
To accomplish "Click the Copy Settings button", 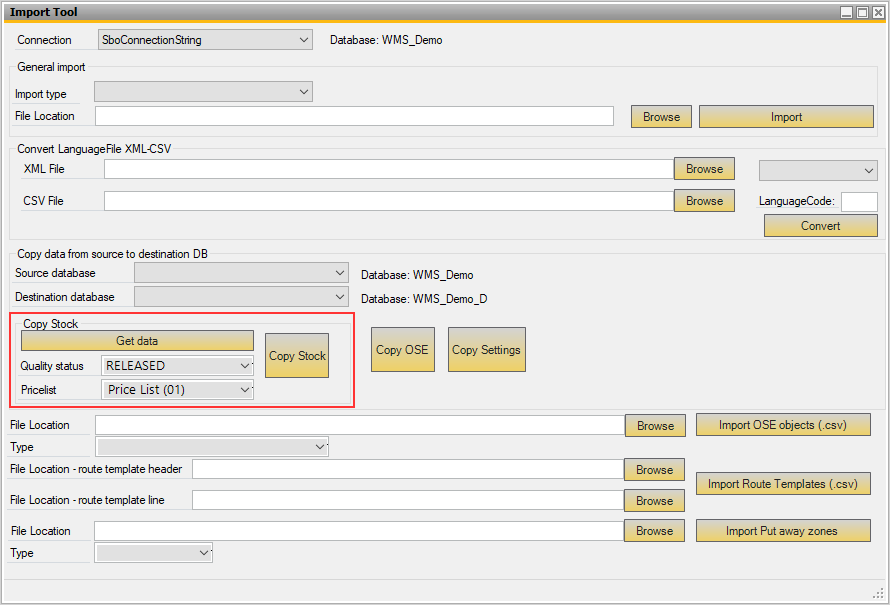I will (x=486, y=350).
